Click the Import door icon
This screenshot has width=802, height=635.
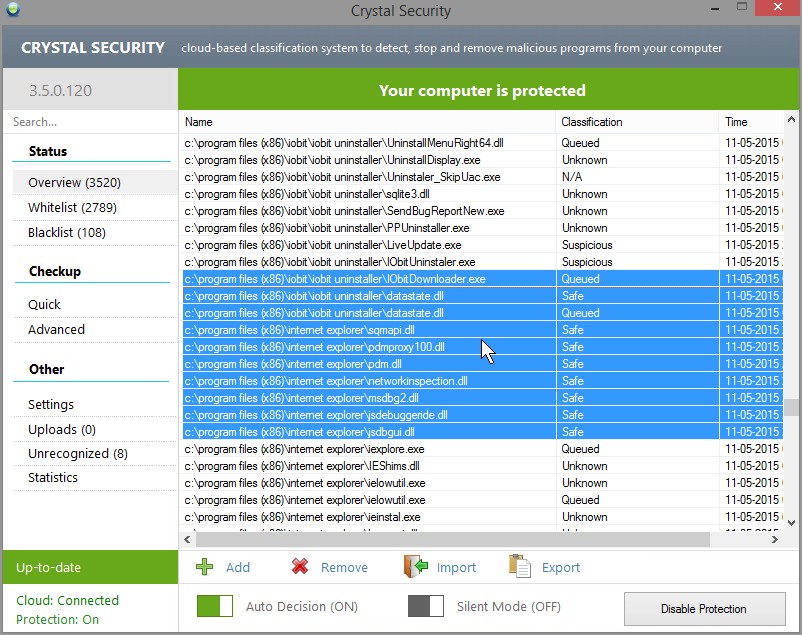pos(415,567)
